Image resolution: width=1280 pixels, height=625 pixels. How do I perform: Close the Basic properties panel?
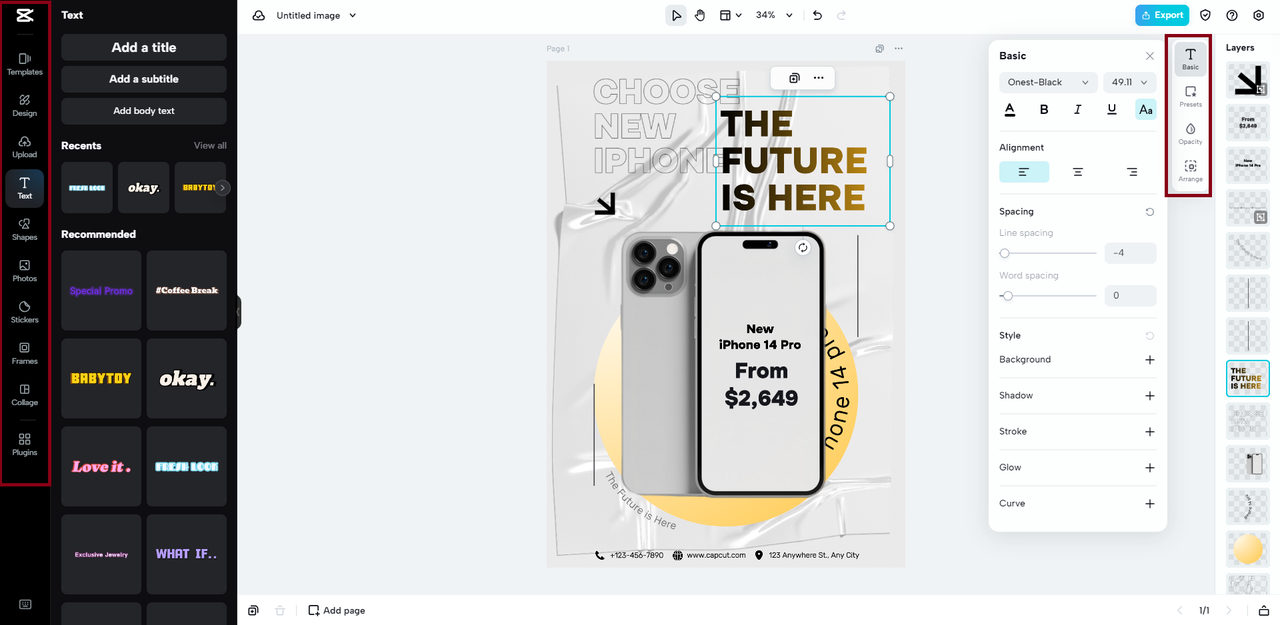1149,56
